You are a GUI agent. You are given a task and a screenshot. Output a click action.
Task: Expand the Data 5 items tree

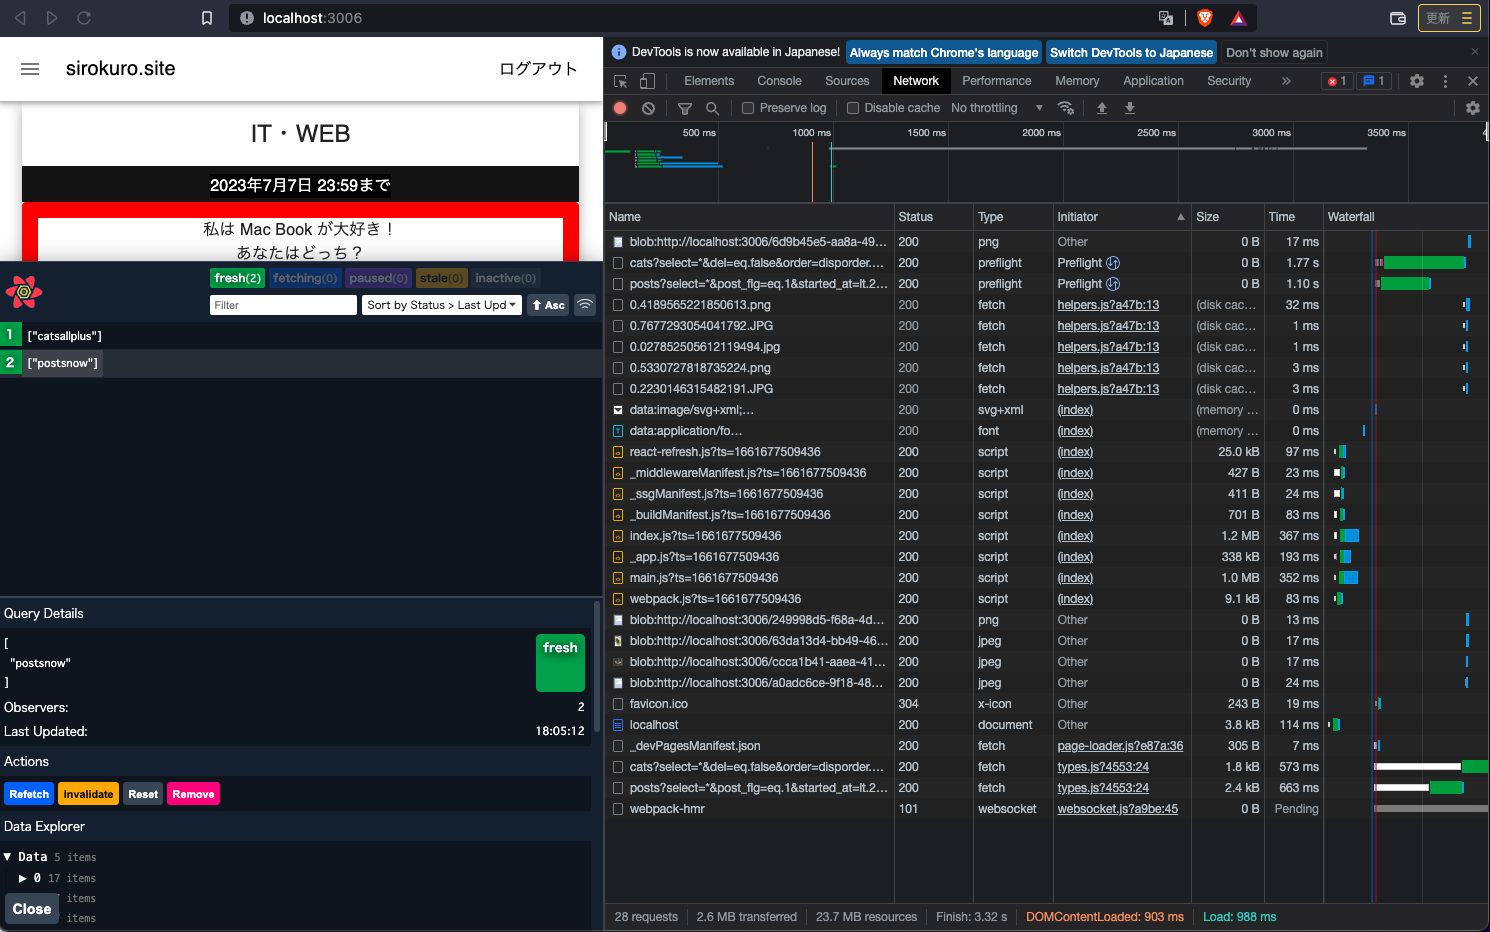tap(8, 857)
